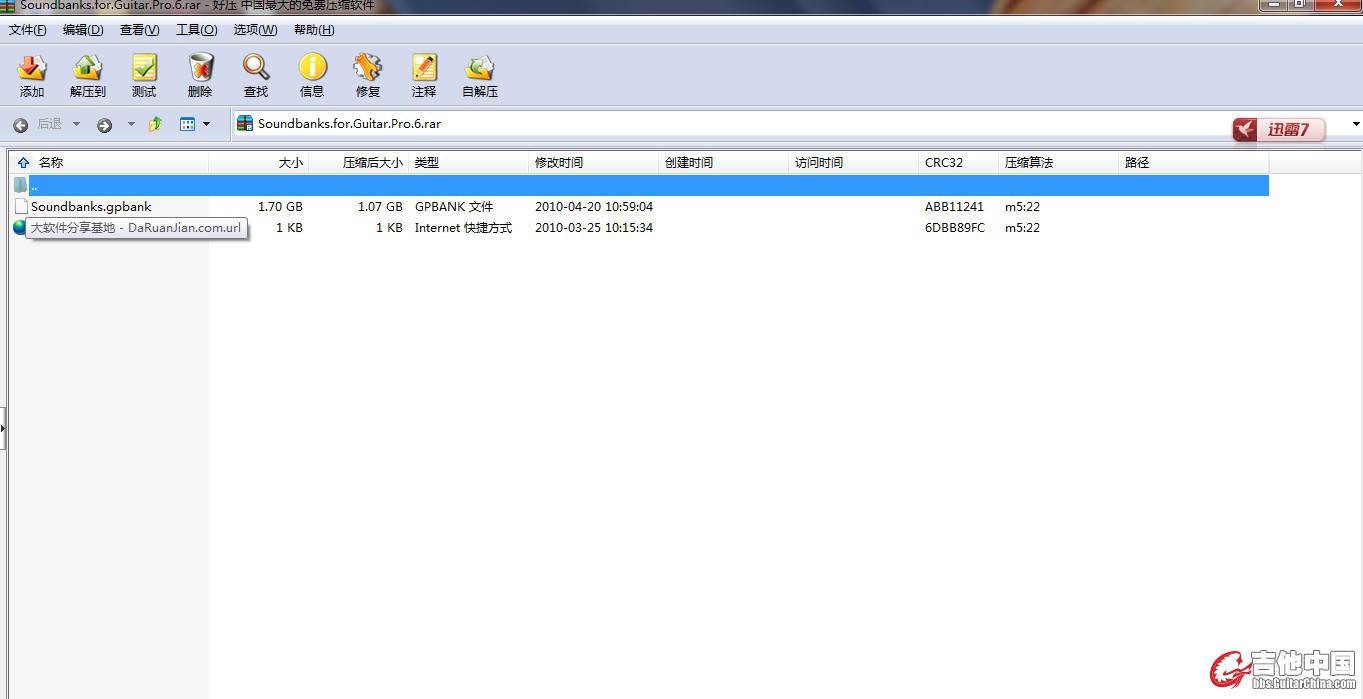Open the forward history dropdown arrow

point(131,125)
